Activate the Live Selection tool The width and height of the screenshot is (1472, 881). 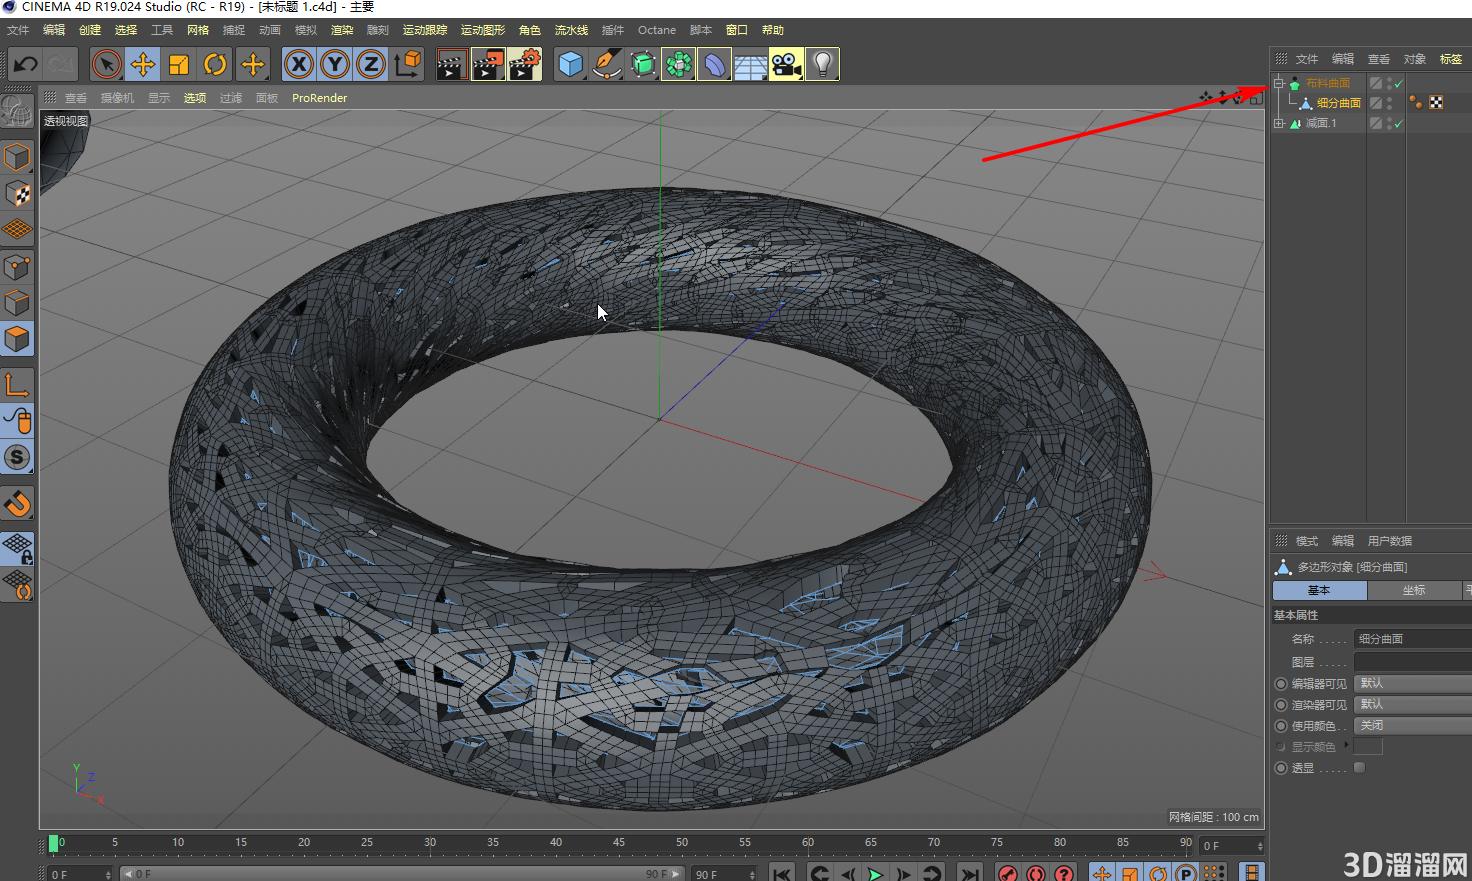click(106, 65)
